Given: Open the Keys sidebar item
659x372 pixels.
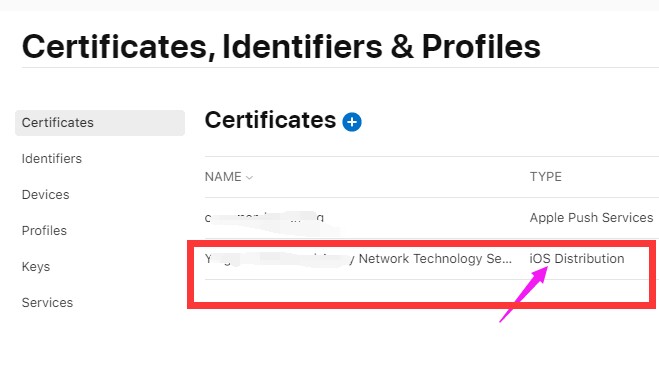Looking at the screenshot, I should point(36,266).
